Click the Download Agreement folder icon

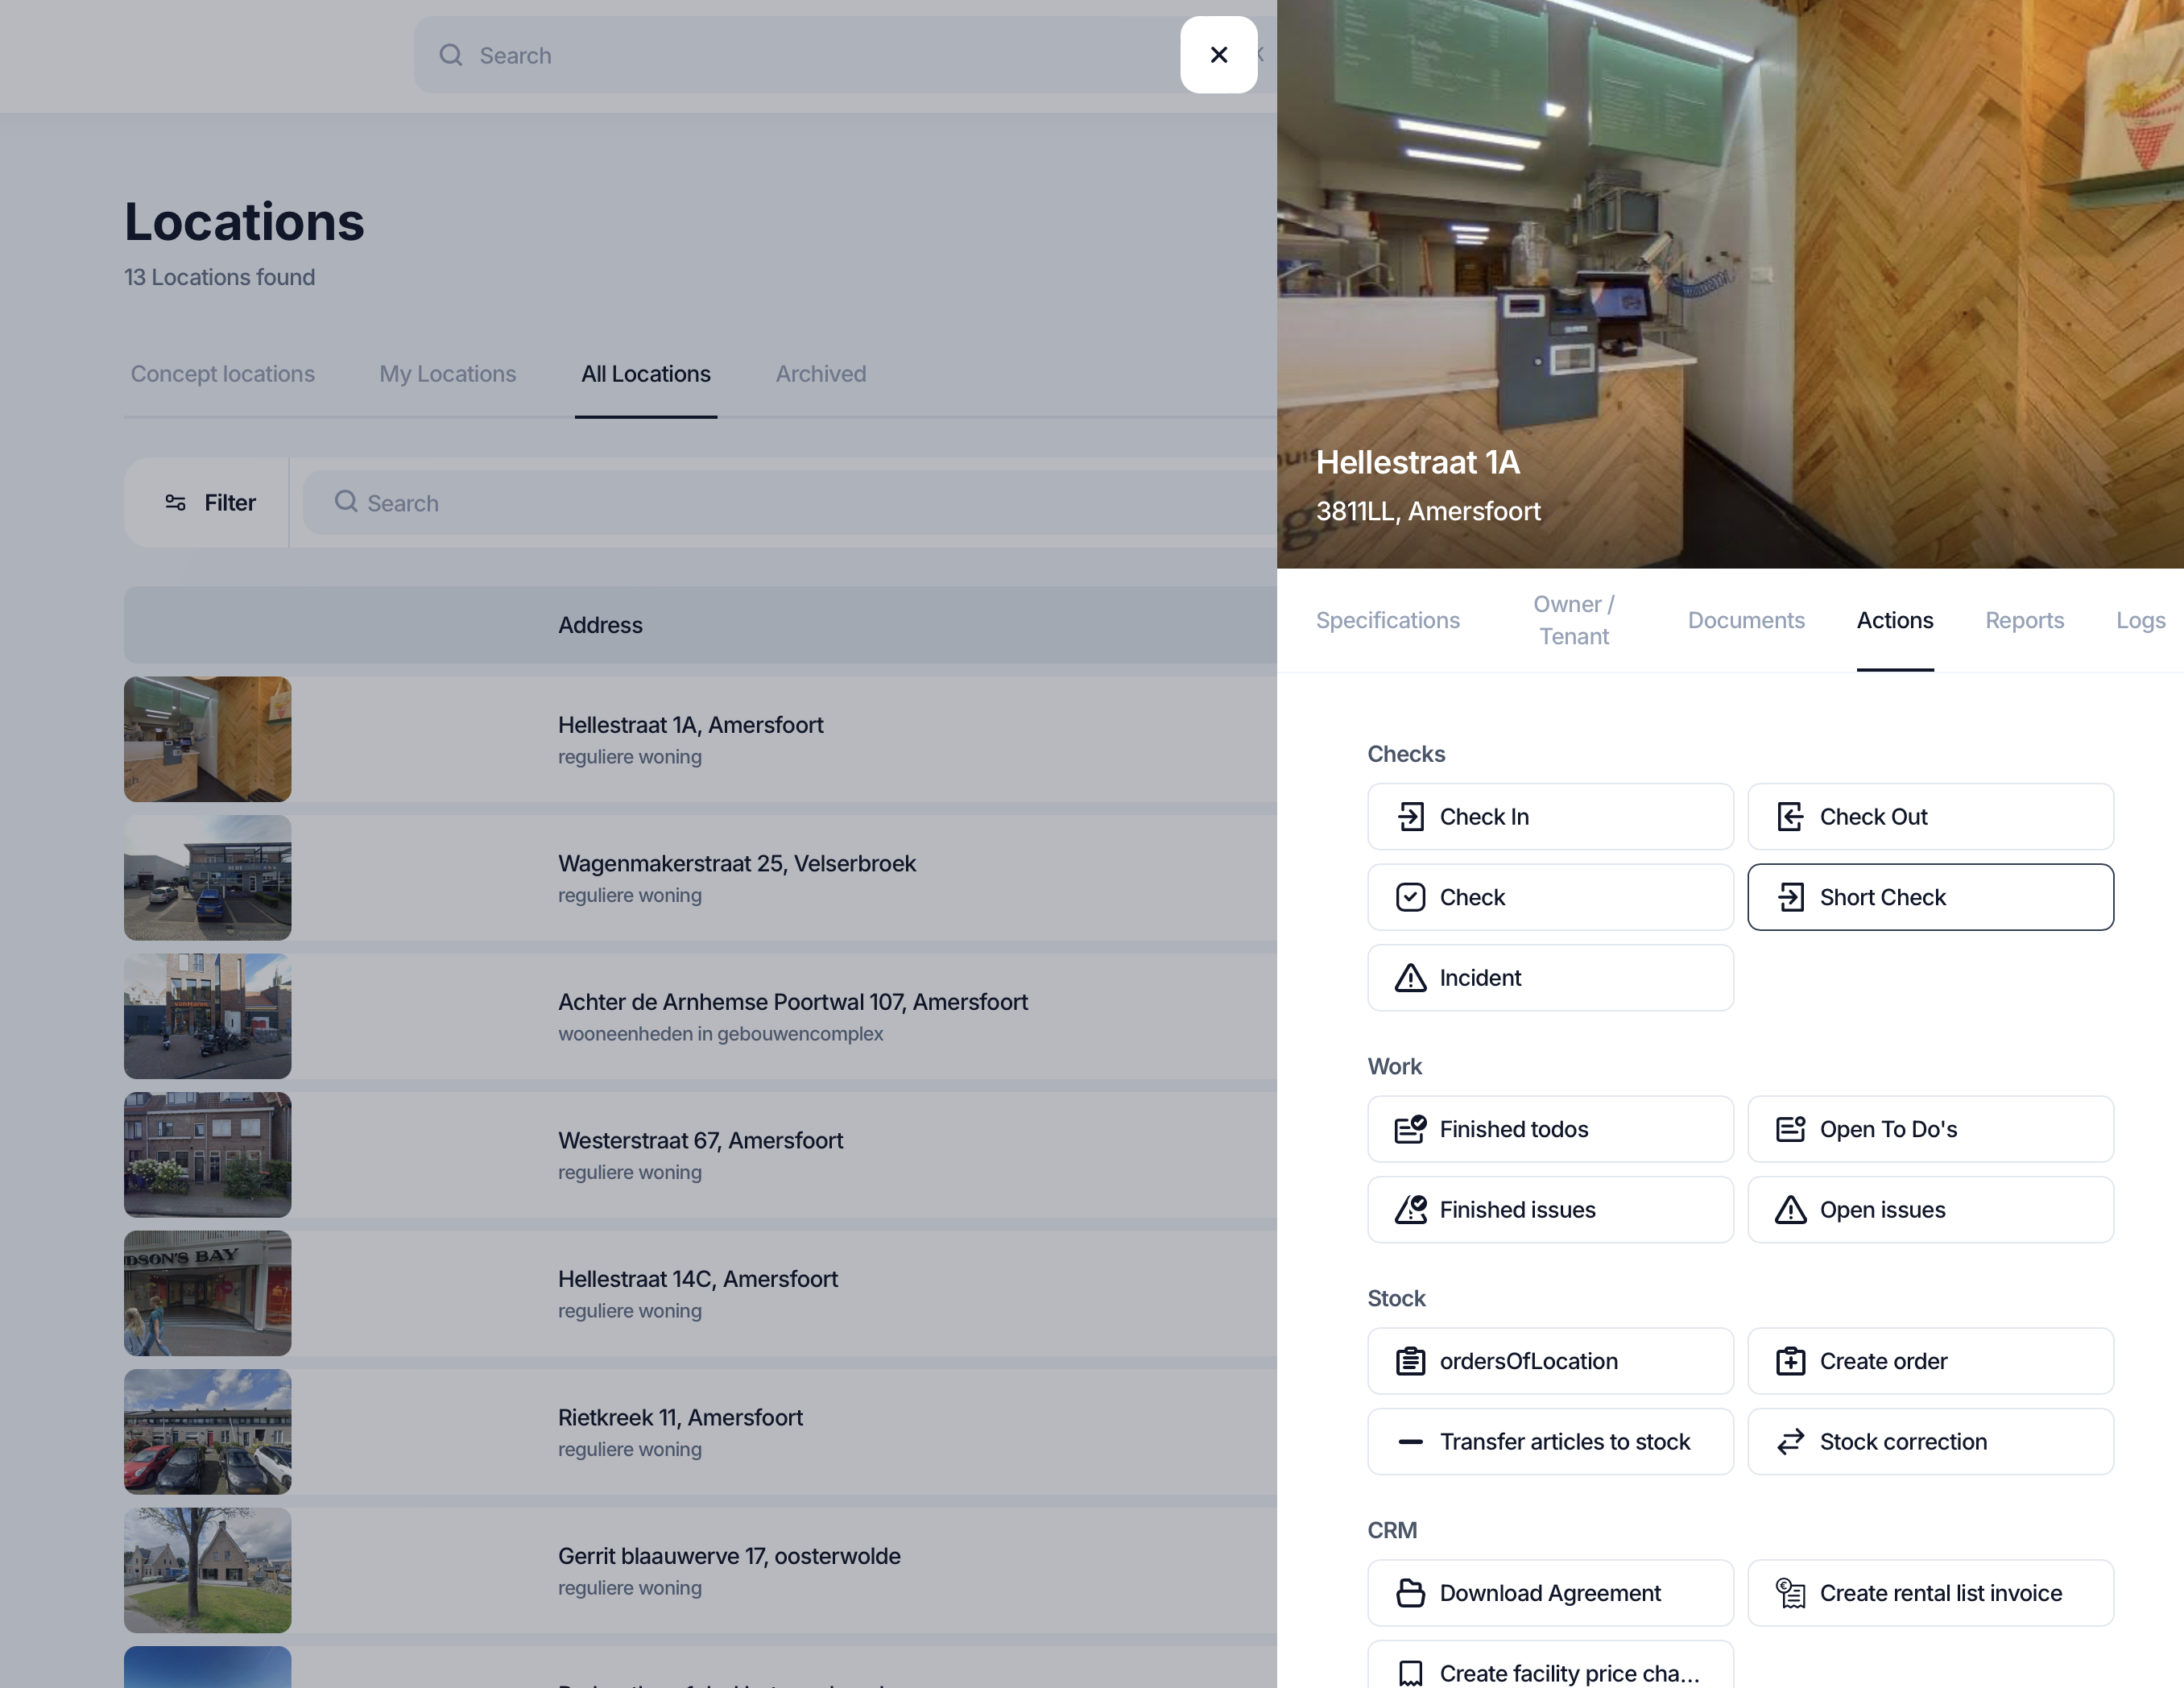1410,1593
